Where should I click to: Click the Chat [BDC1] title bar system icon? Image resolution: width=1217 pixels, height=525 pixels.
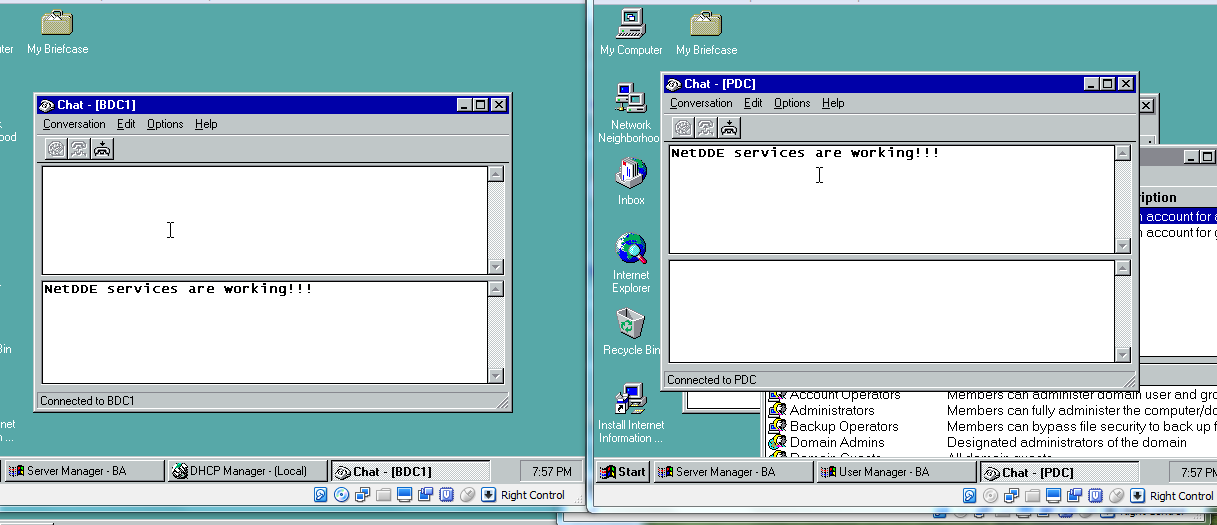[x=46, y=105]
